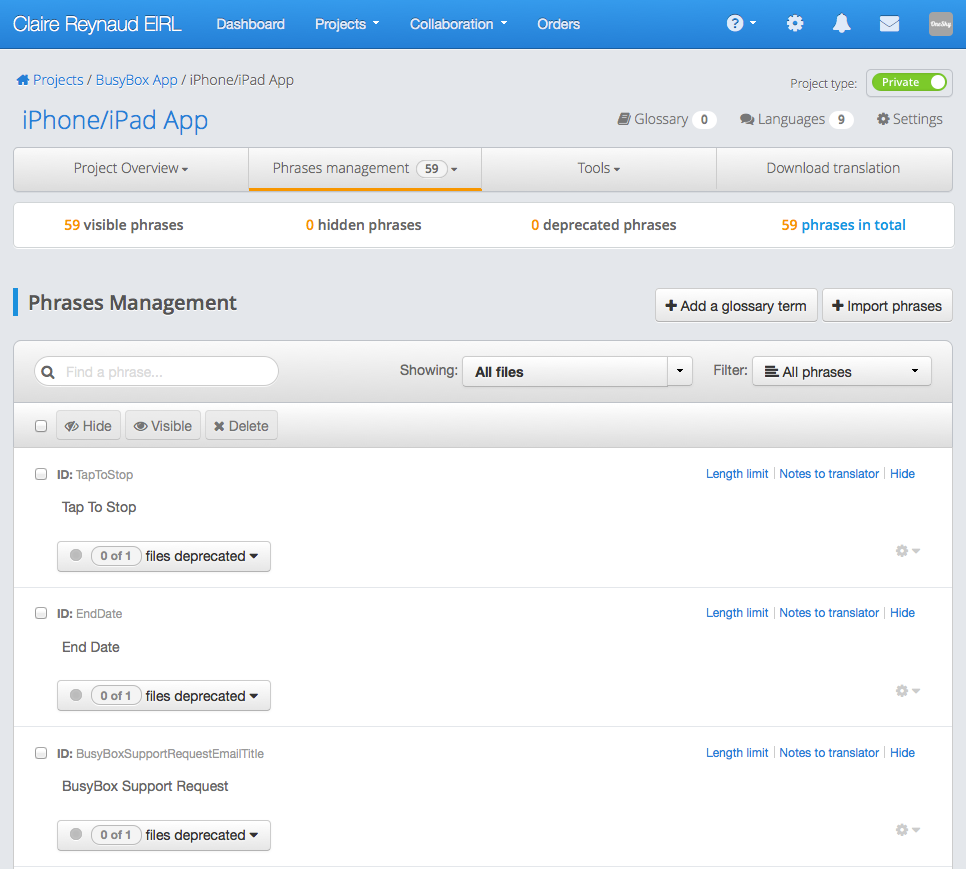The image size is (966, 869).
Task: Select the TapToStop phrase checkbox
Action: coord(41,474)
